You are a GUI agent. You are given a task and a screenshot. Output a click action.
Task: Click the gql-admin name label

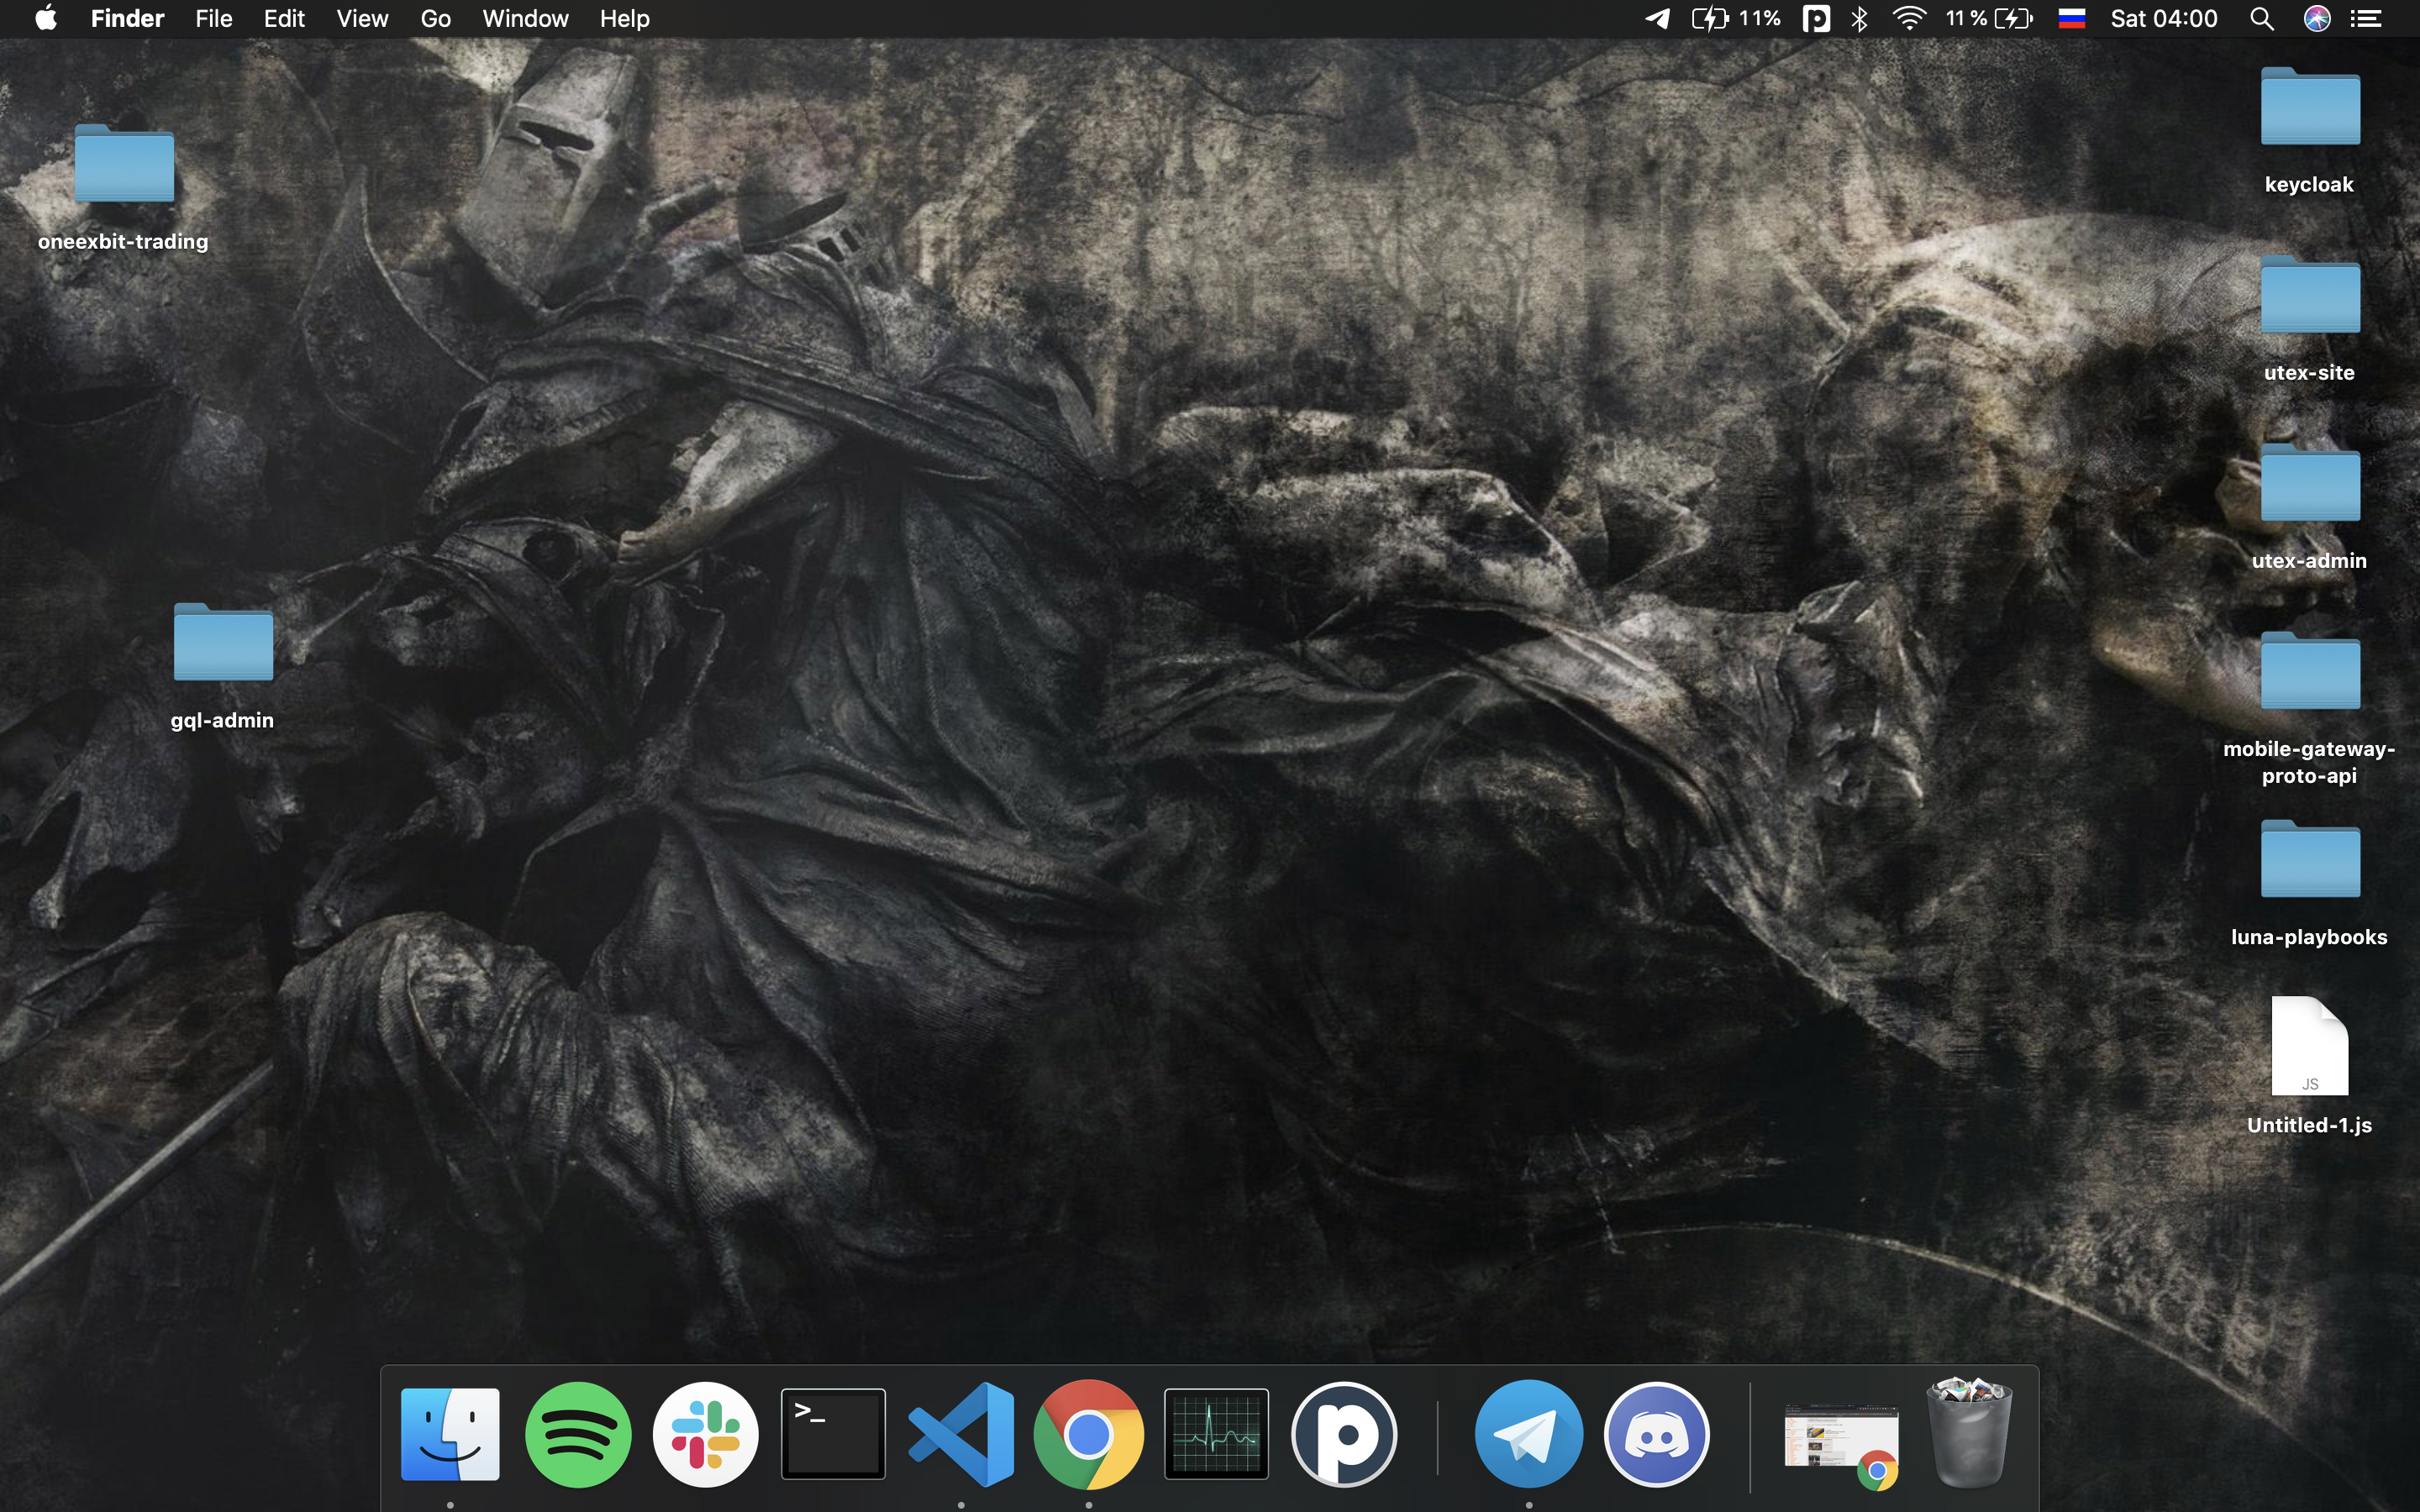pyautogui.click(x=222, y=720)
